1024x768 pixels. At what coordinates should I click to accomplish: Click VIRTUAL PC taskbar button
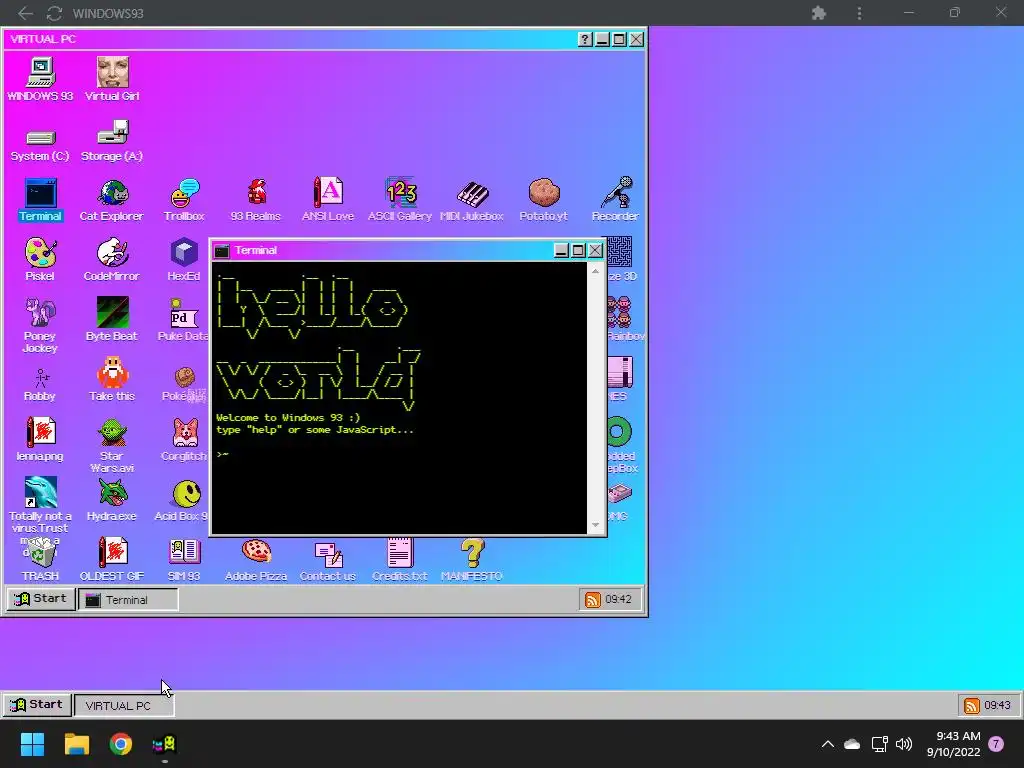click(x=124, y=705)
